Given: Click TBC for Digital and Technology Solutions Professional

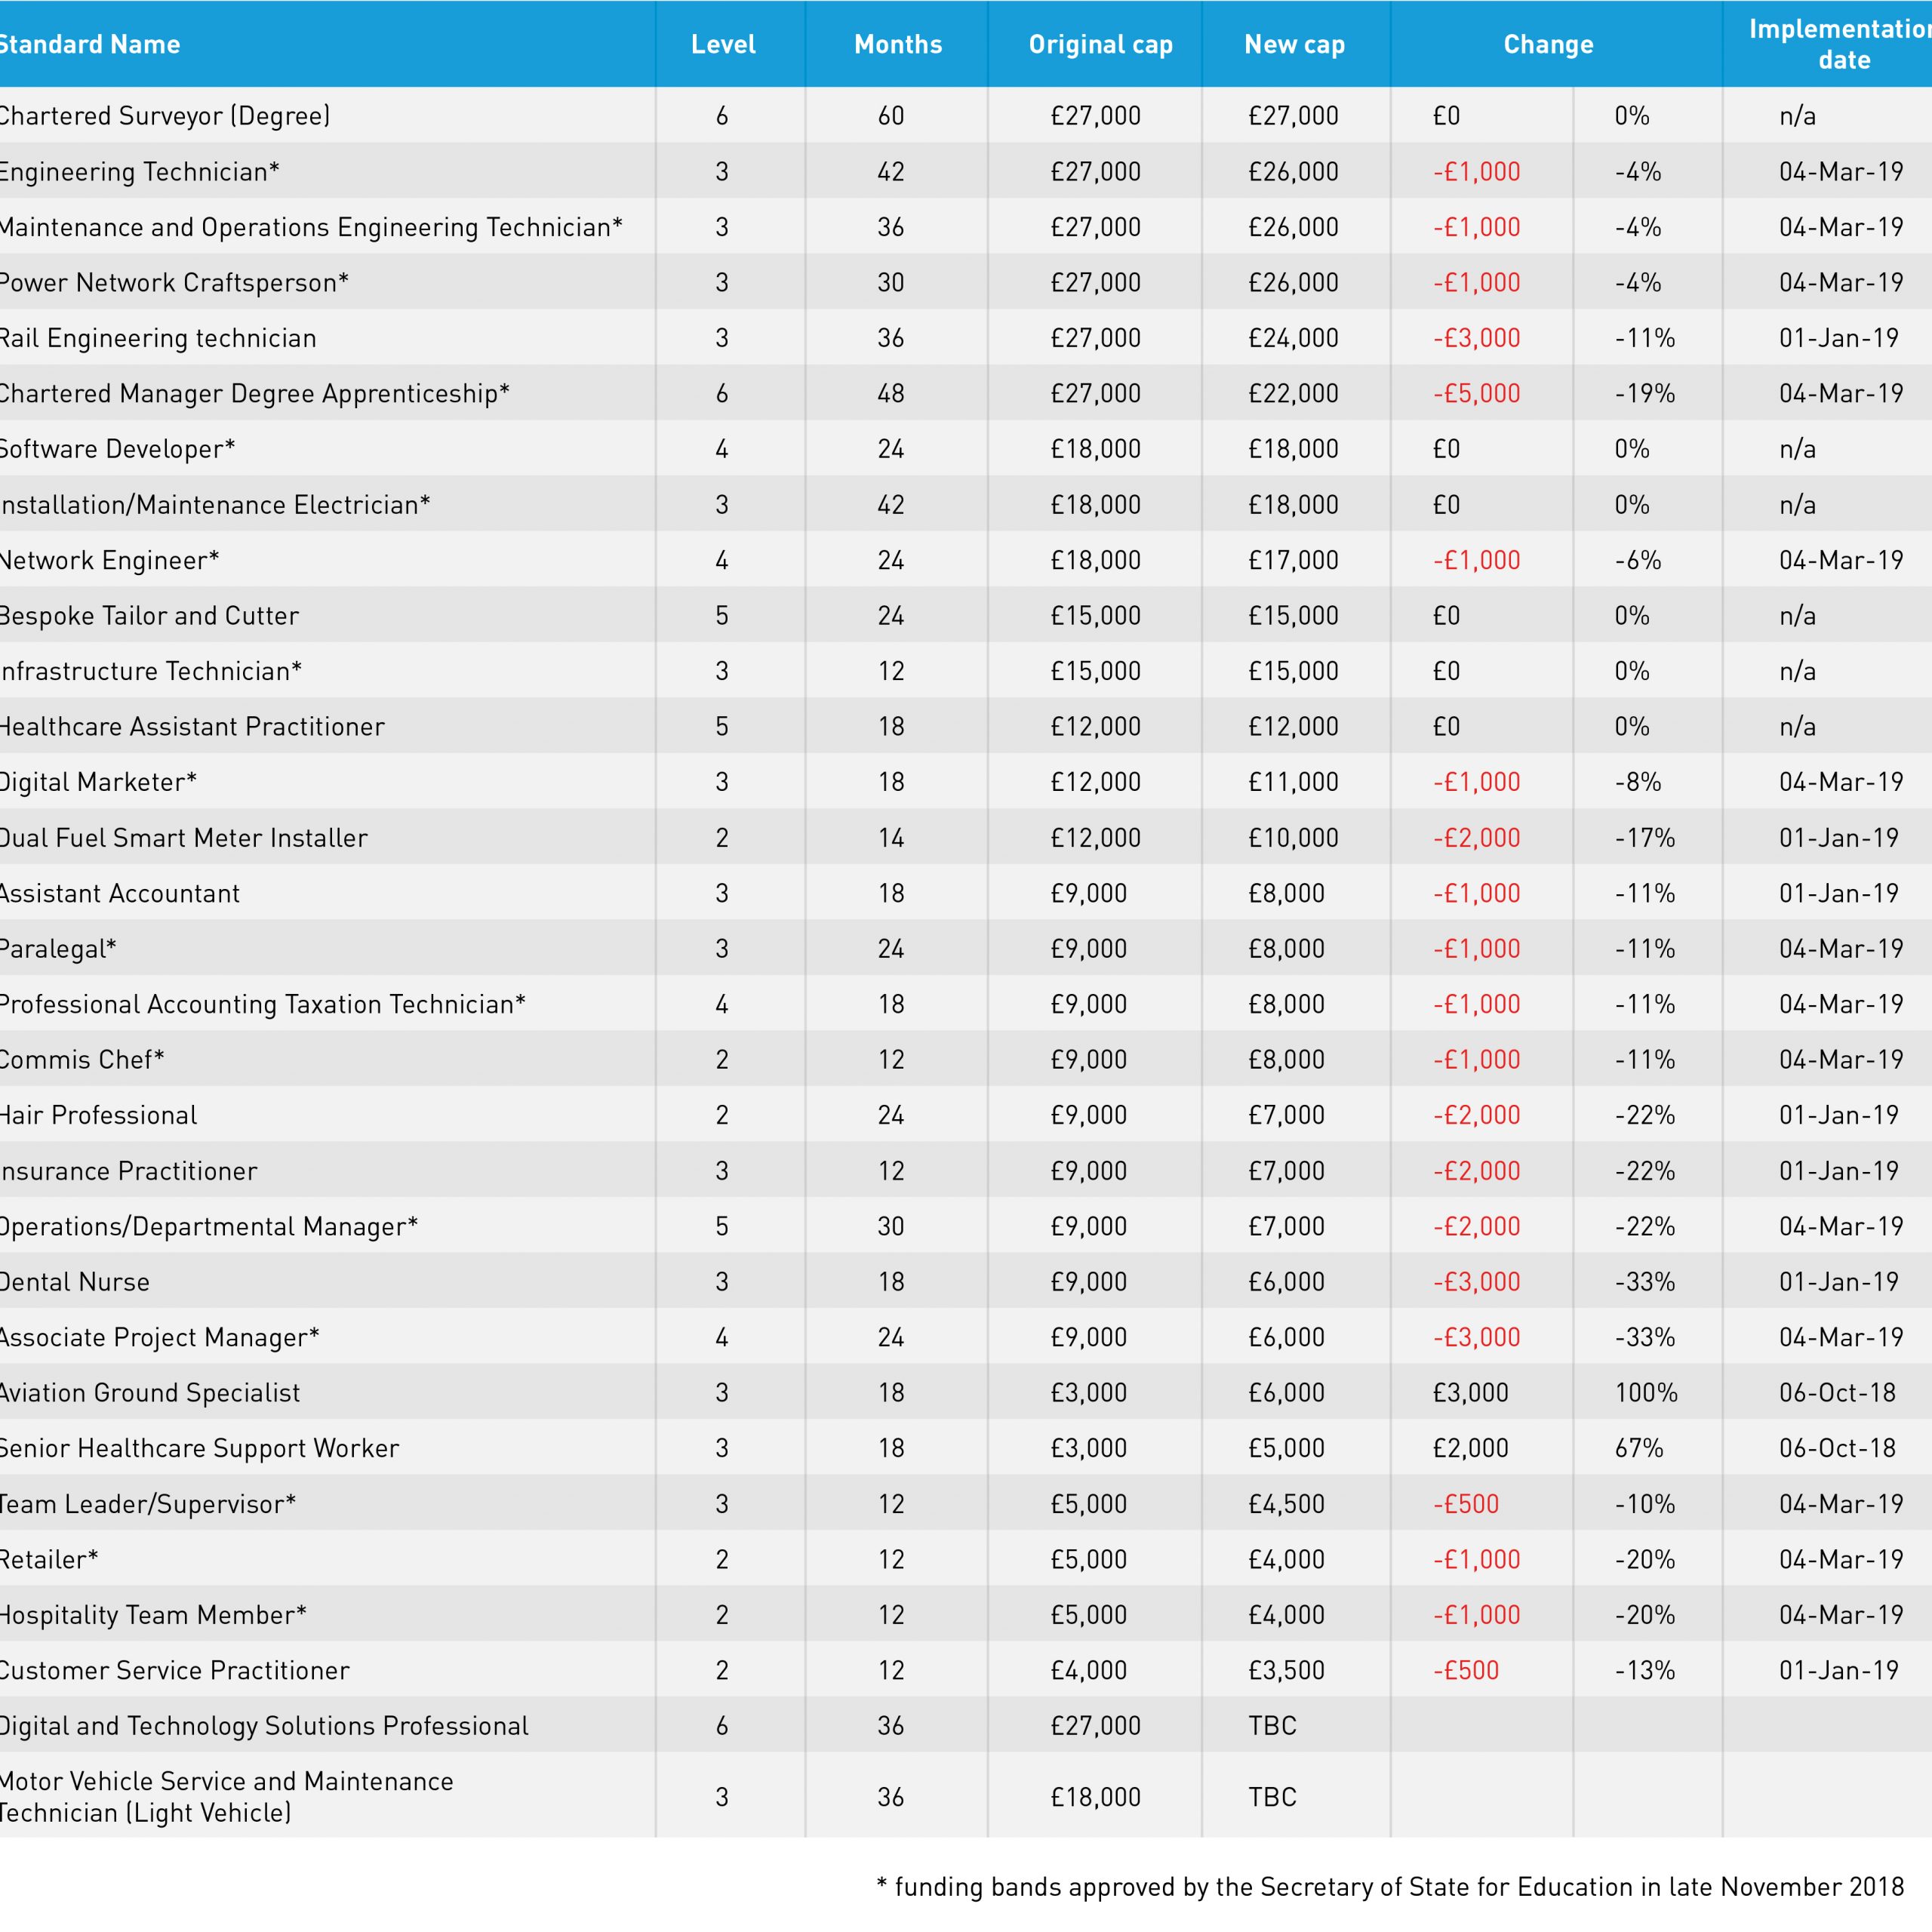Looking at the screenshot, I should [x=1272, y=1726].
